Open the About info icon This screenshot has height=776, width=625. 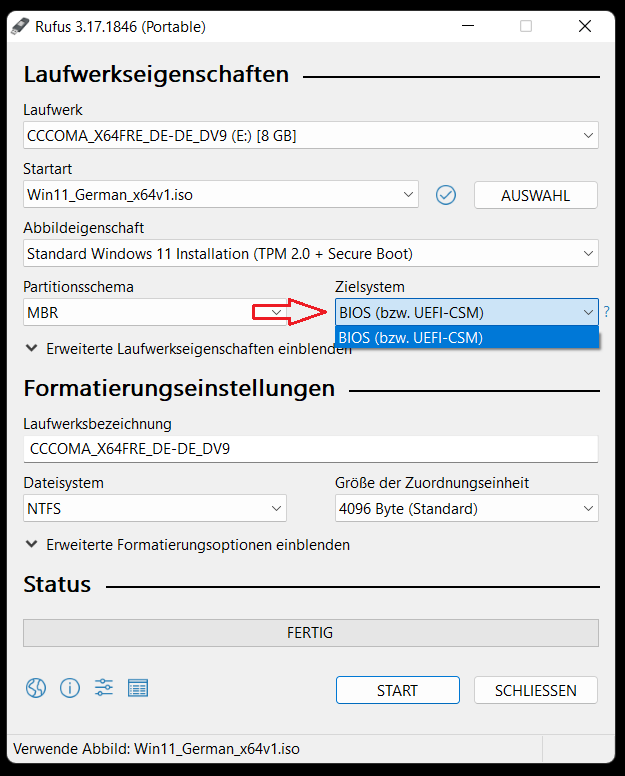pyautogui.click(x=70, y=688)
